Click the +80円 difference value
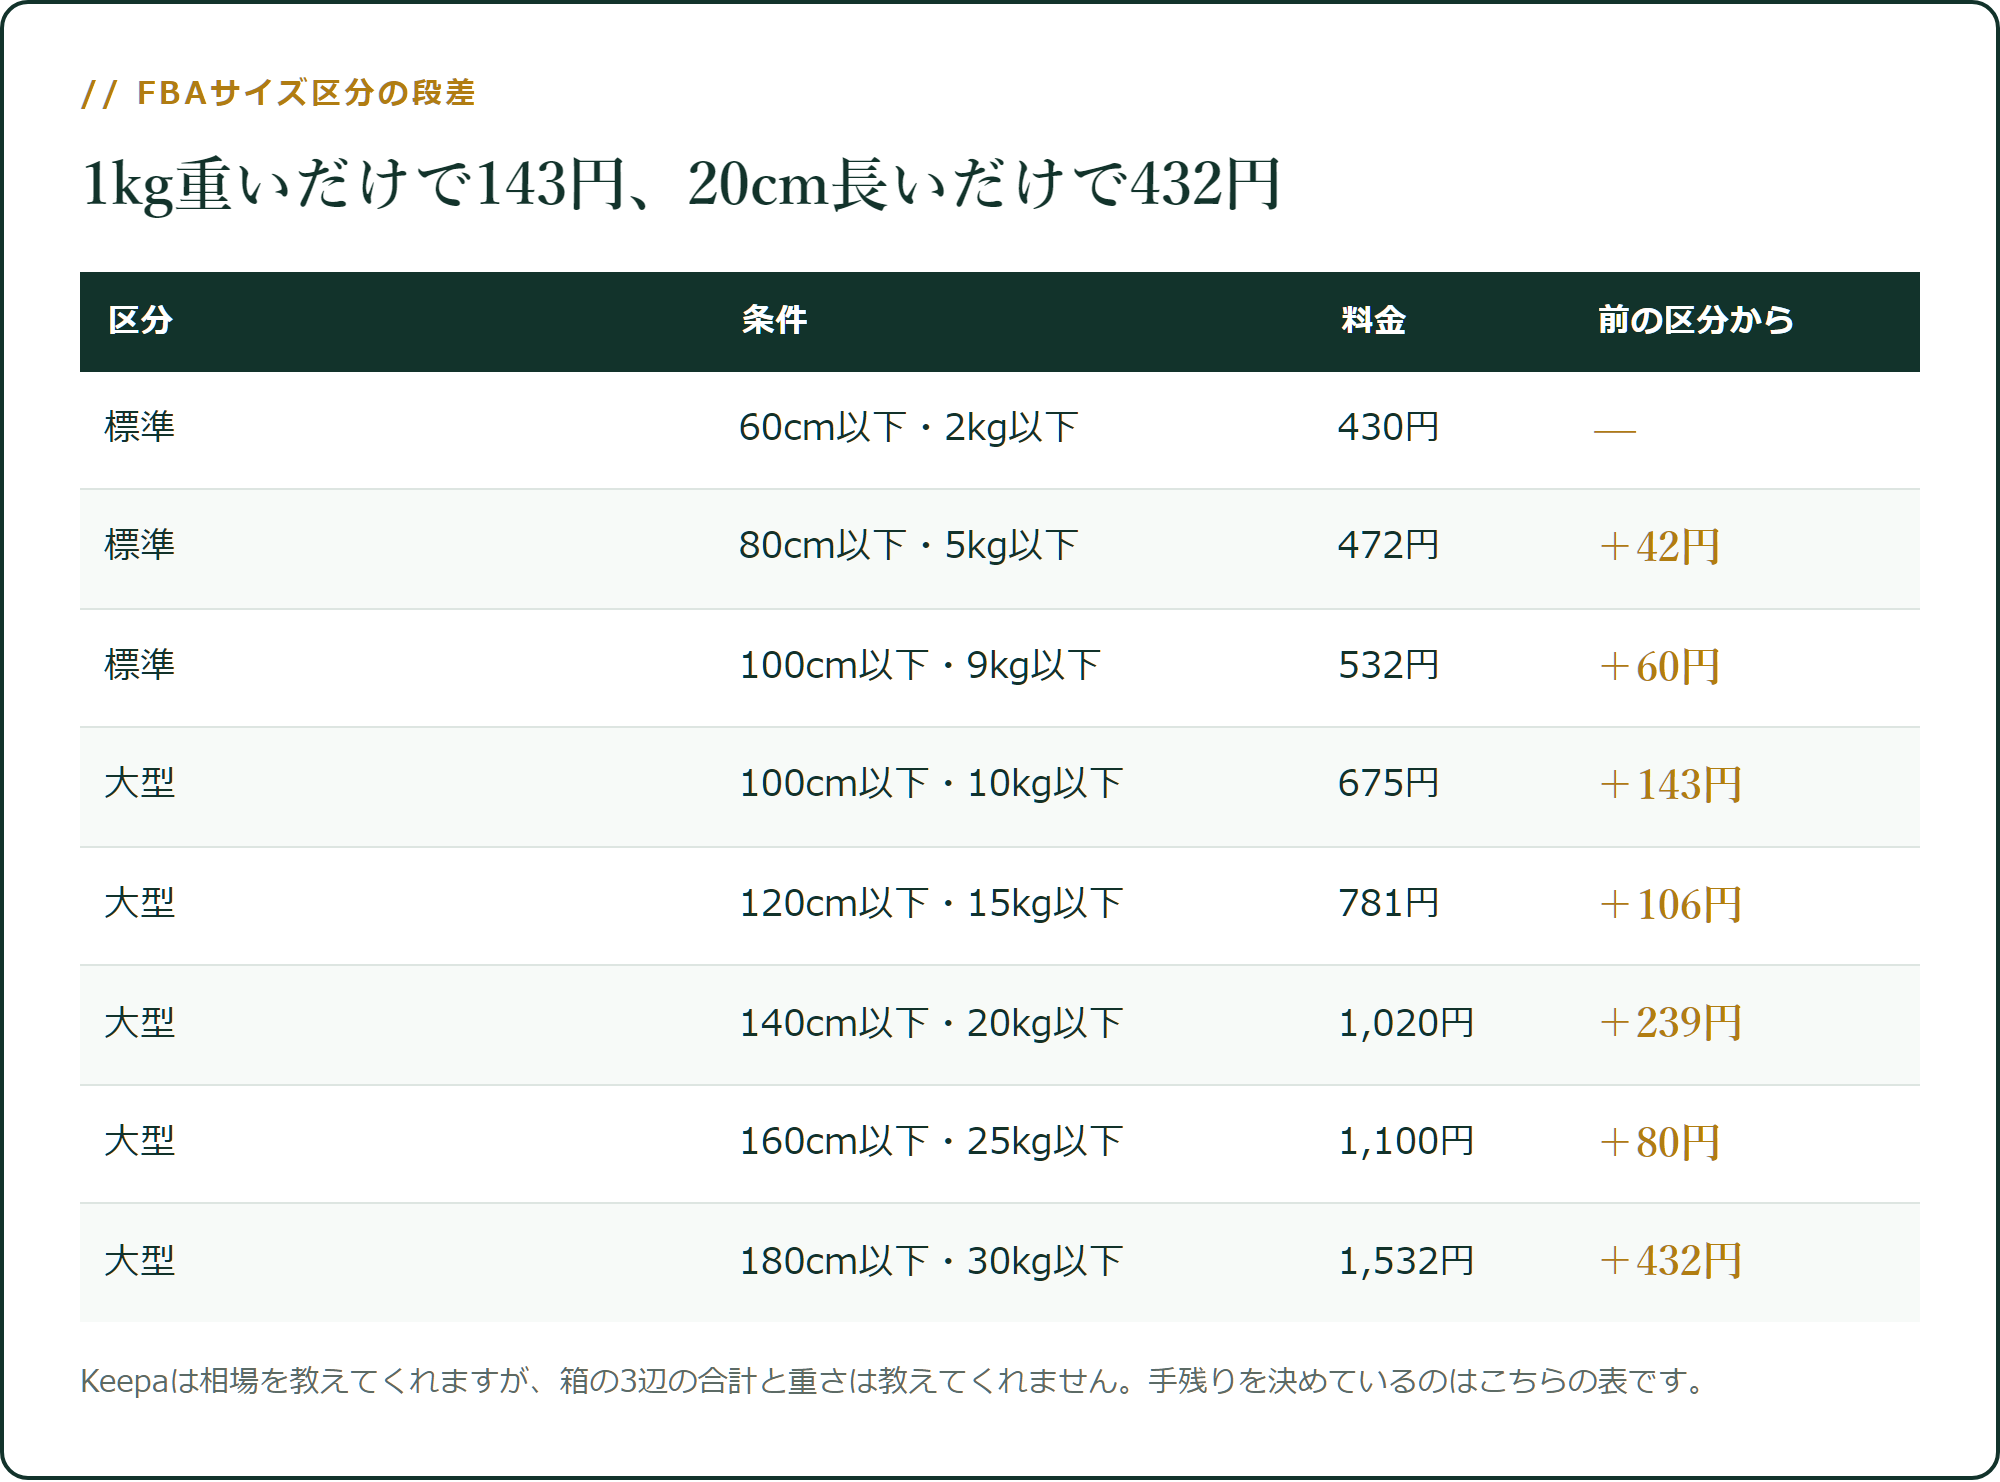The image size is (2000, 1482). point(1659,1143)
